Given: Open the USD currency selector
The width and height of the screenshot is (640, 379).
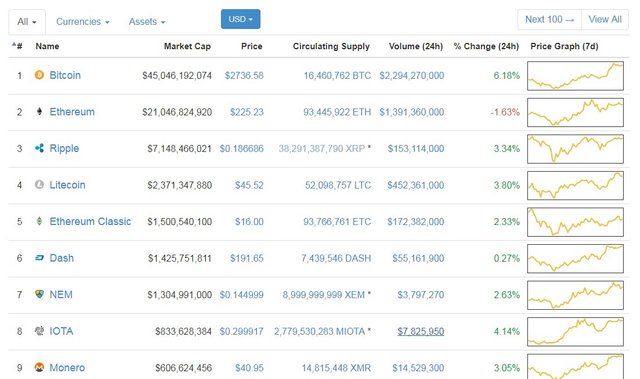Looking at the screenshot, I should click(240, 19).
